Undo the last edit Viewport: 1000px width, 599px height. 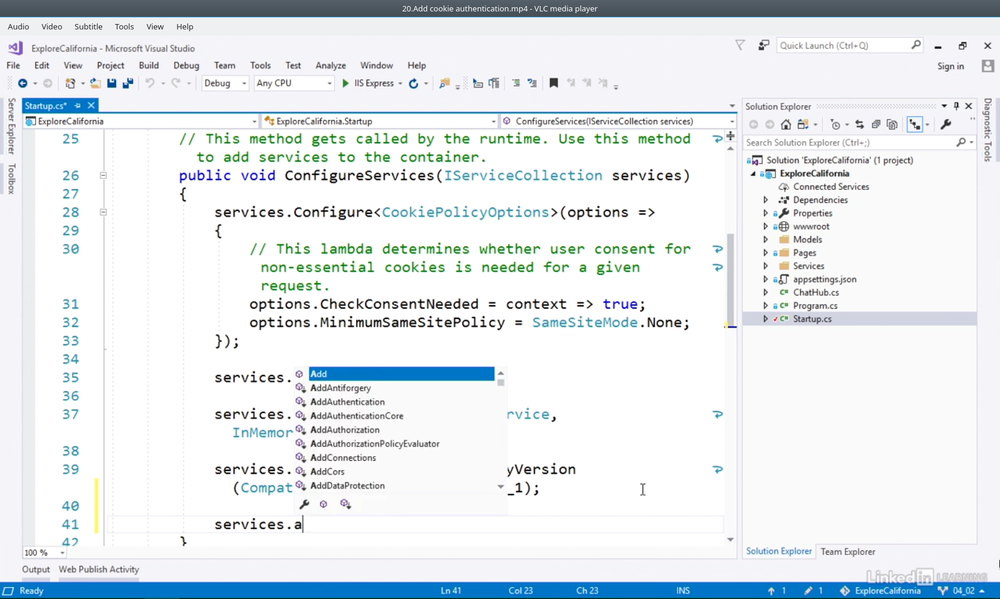pyautogui.click(x=150, y=84)
